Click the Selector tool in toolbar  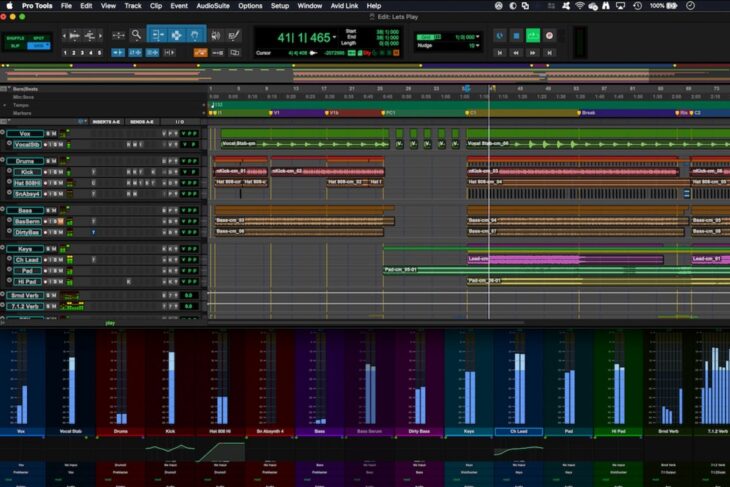coord(176,35)
